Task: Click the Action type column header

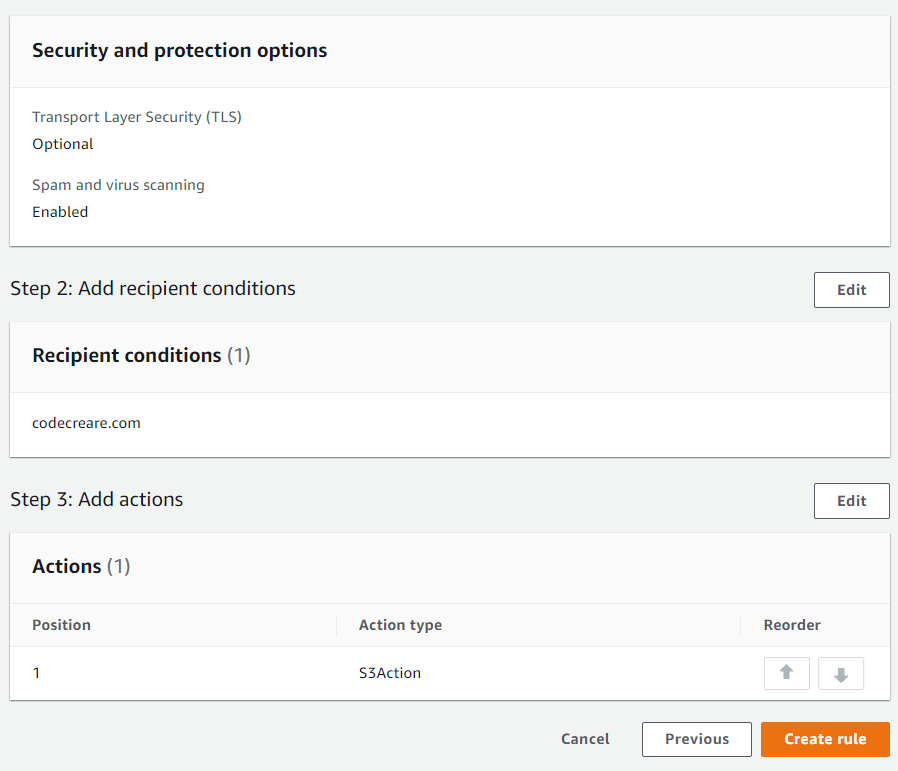Action: 400,625
